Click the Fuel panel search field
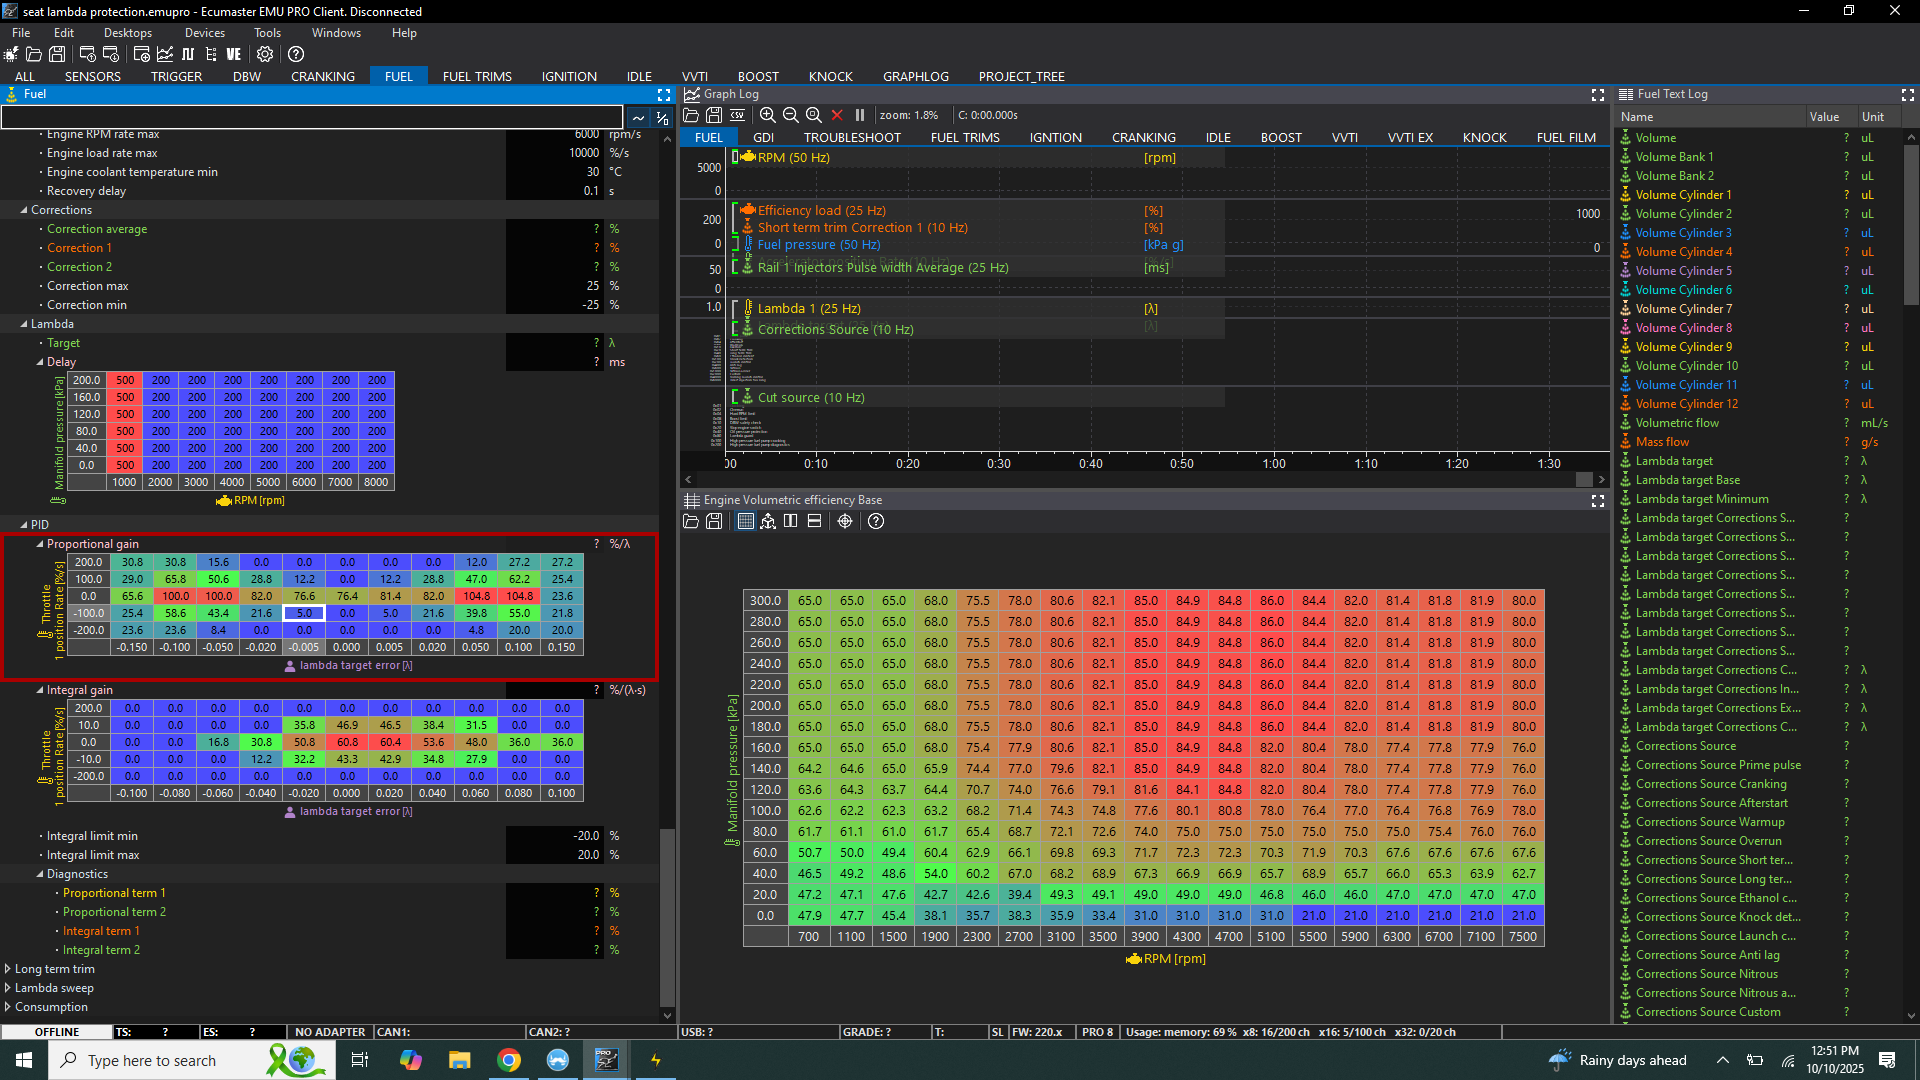1920x1080 pixels. click(x=312, y=118)
